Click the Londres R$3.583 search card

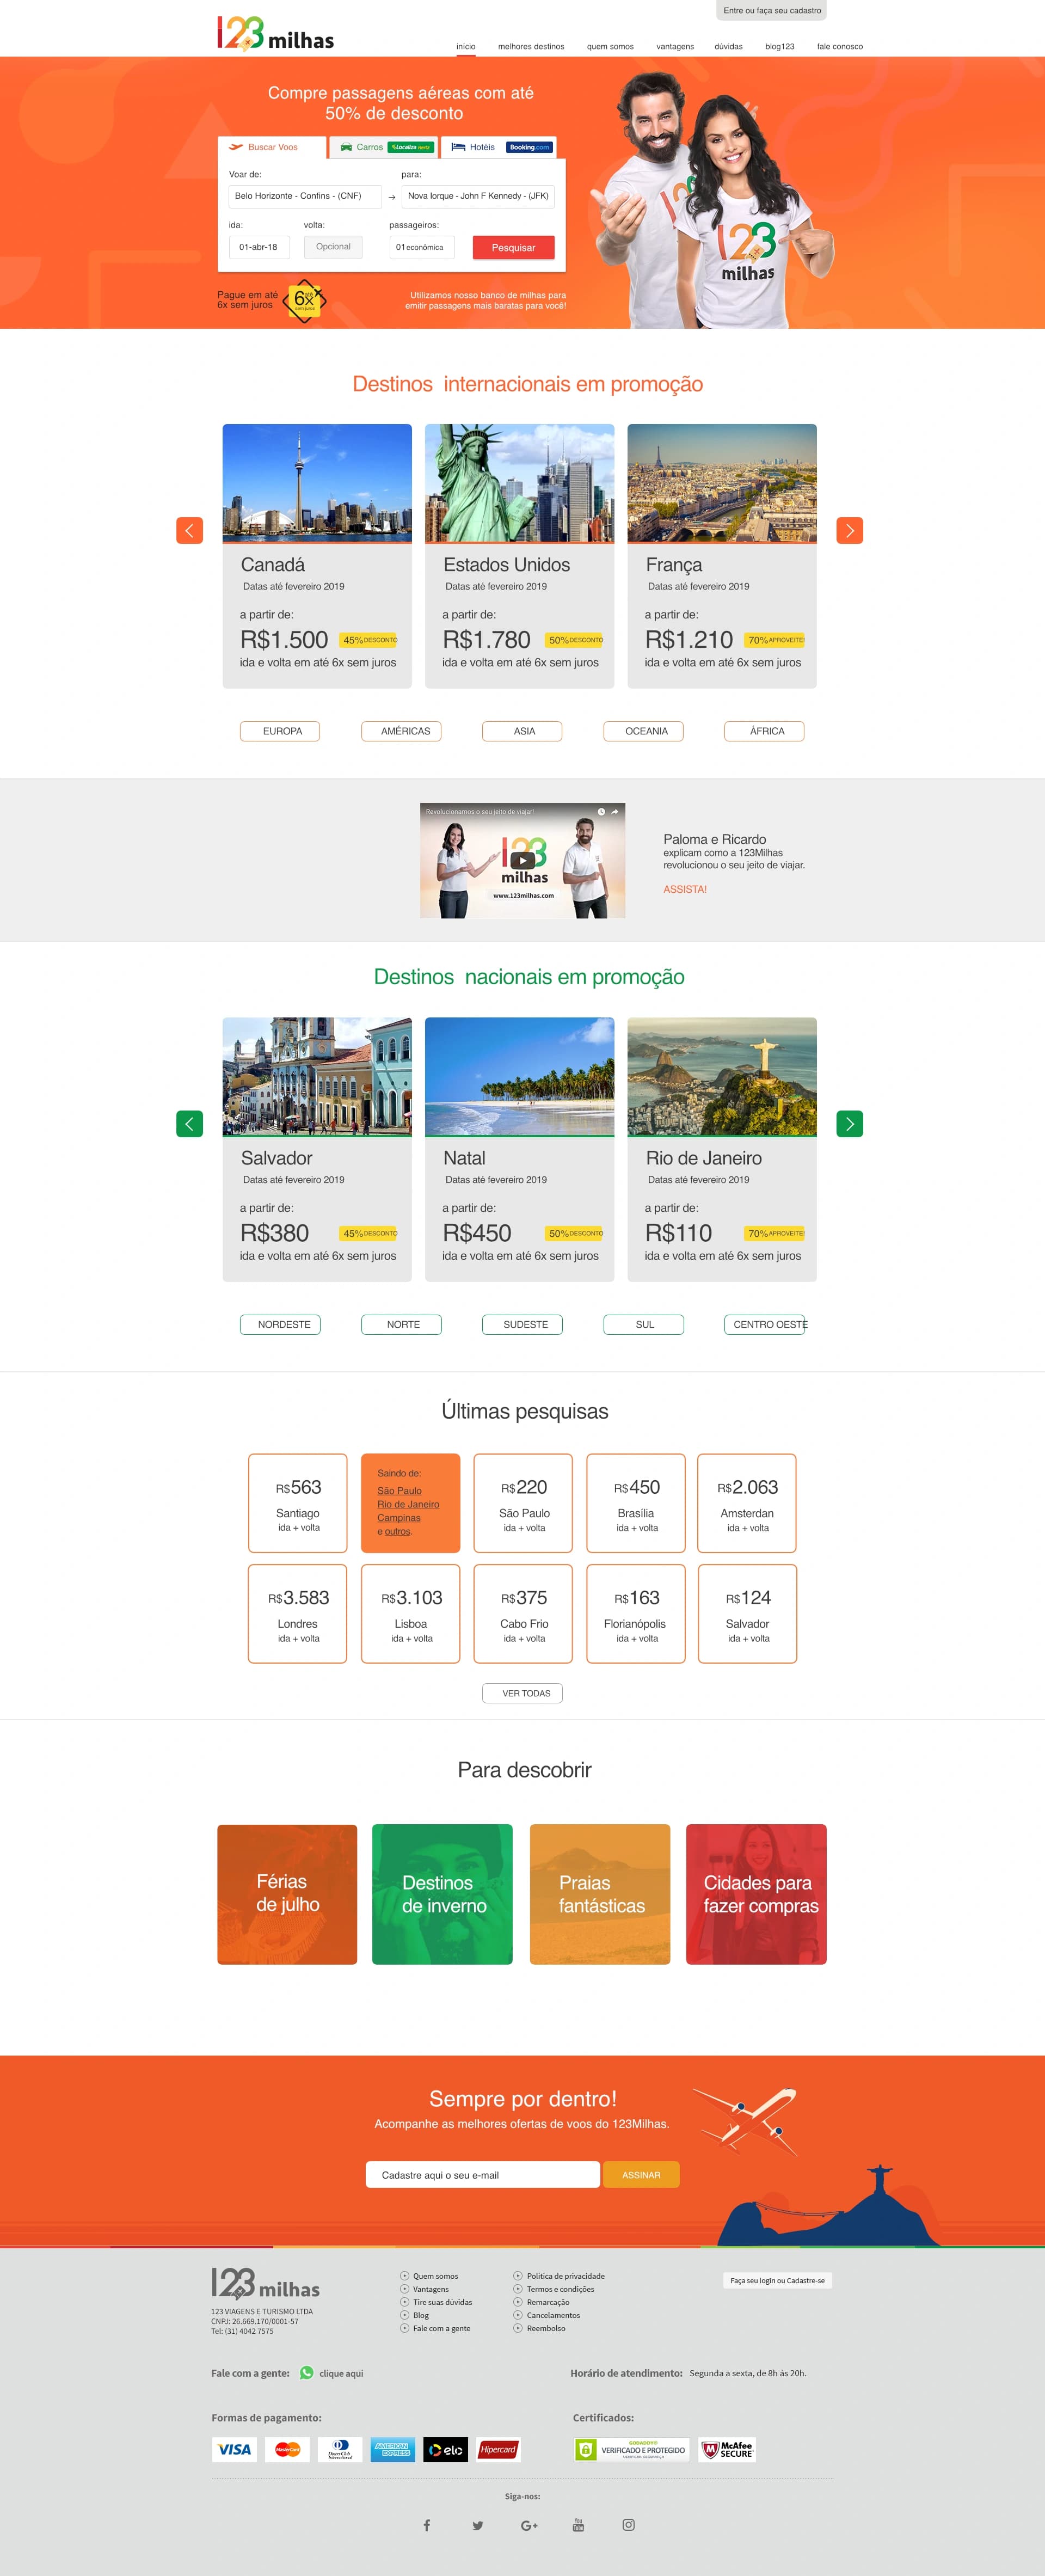pyautogui.click(x=298, y=1614)
